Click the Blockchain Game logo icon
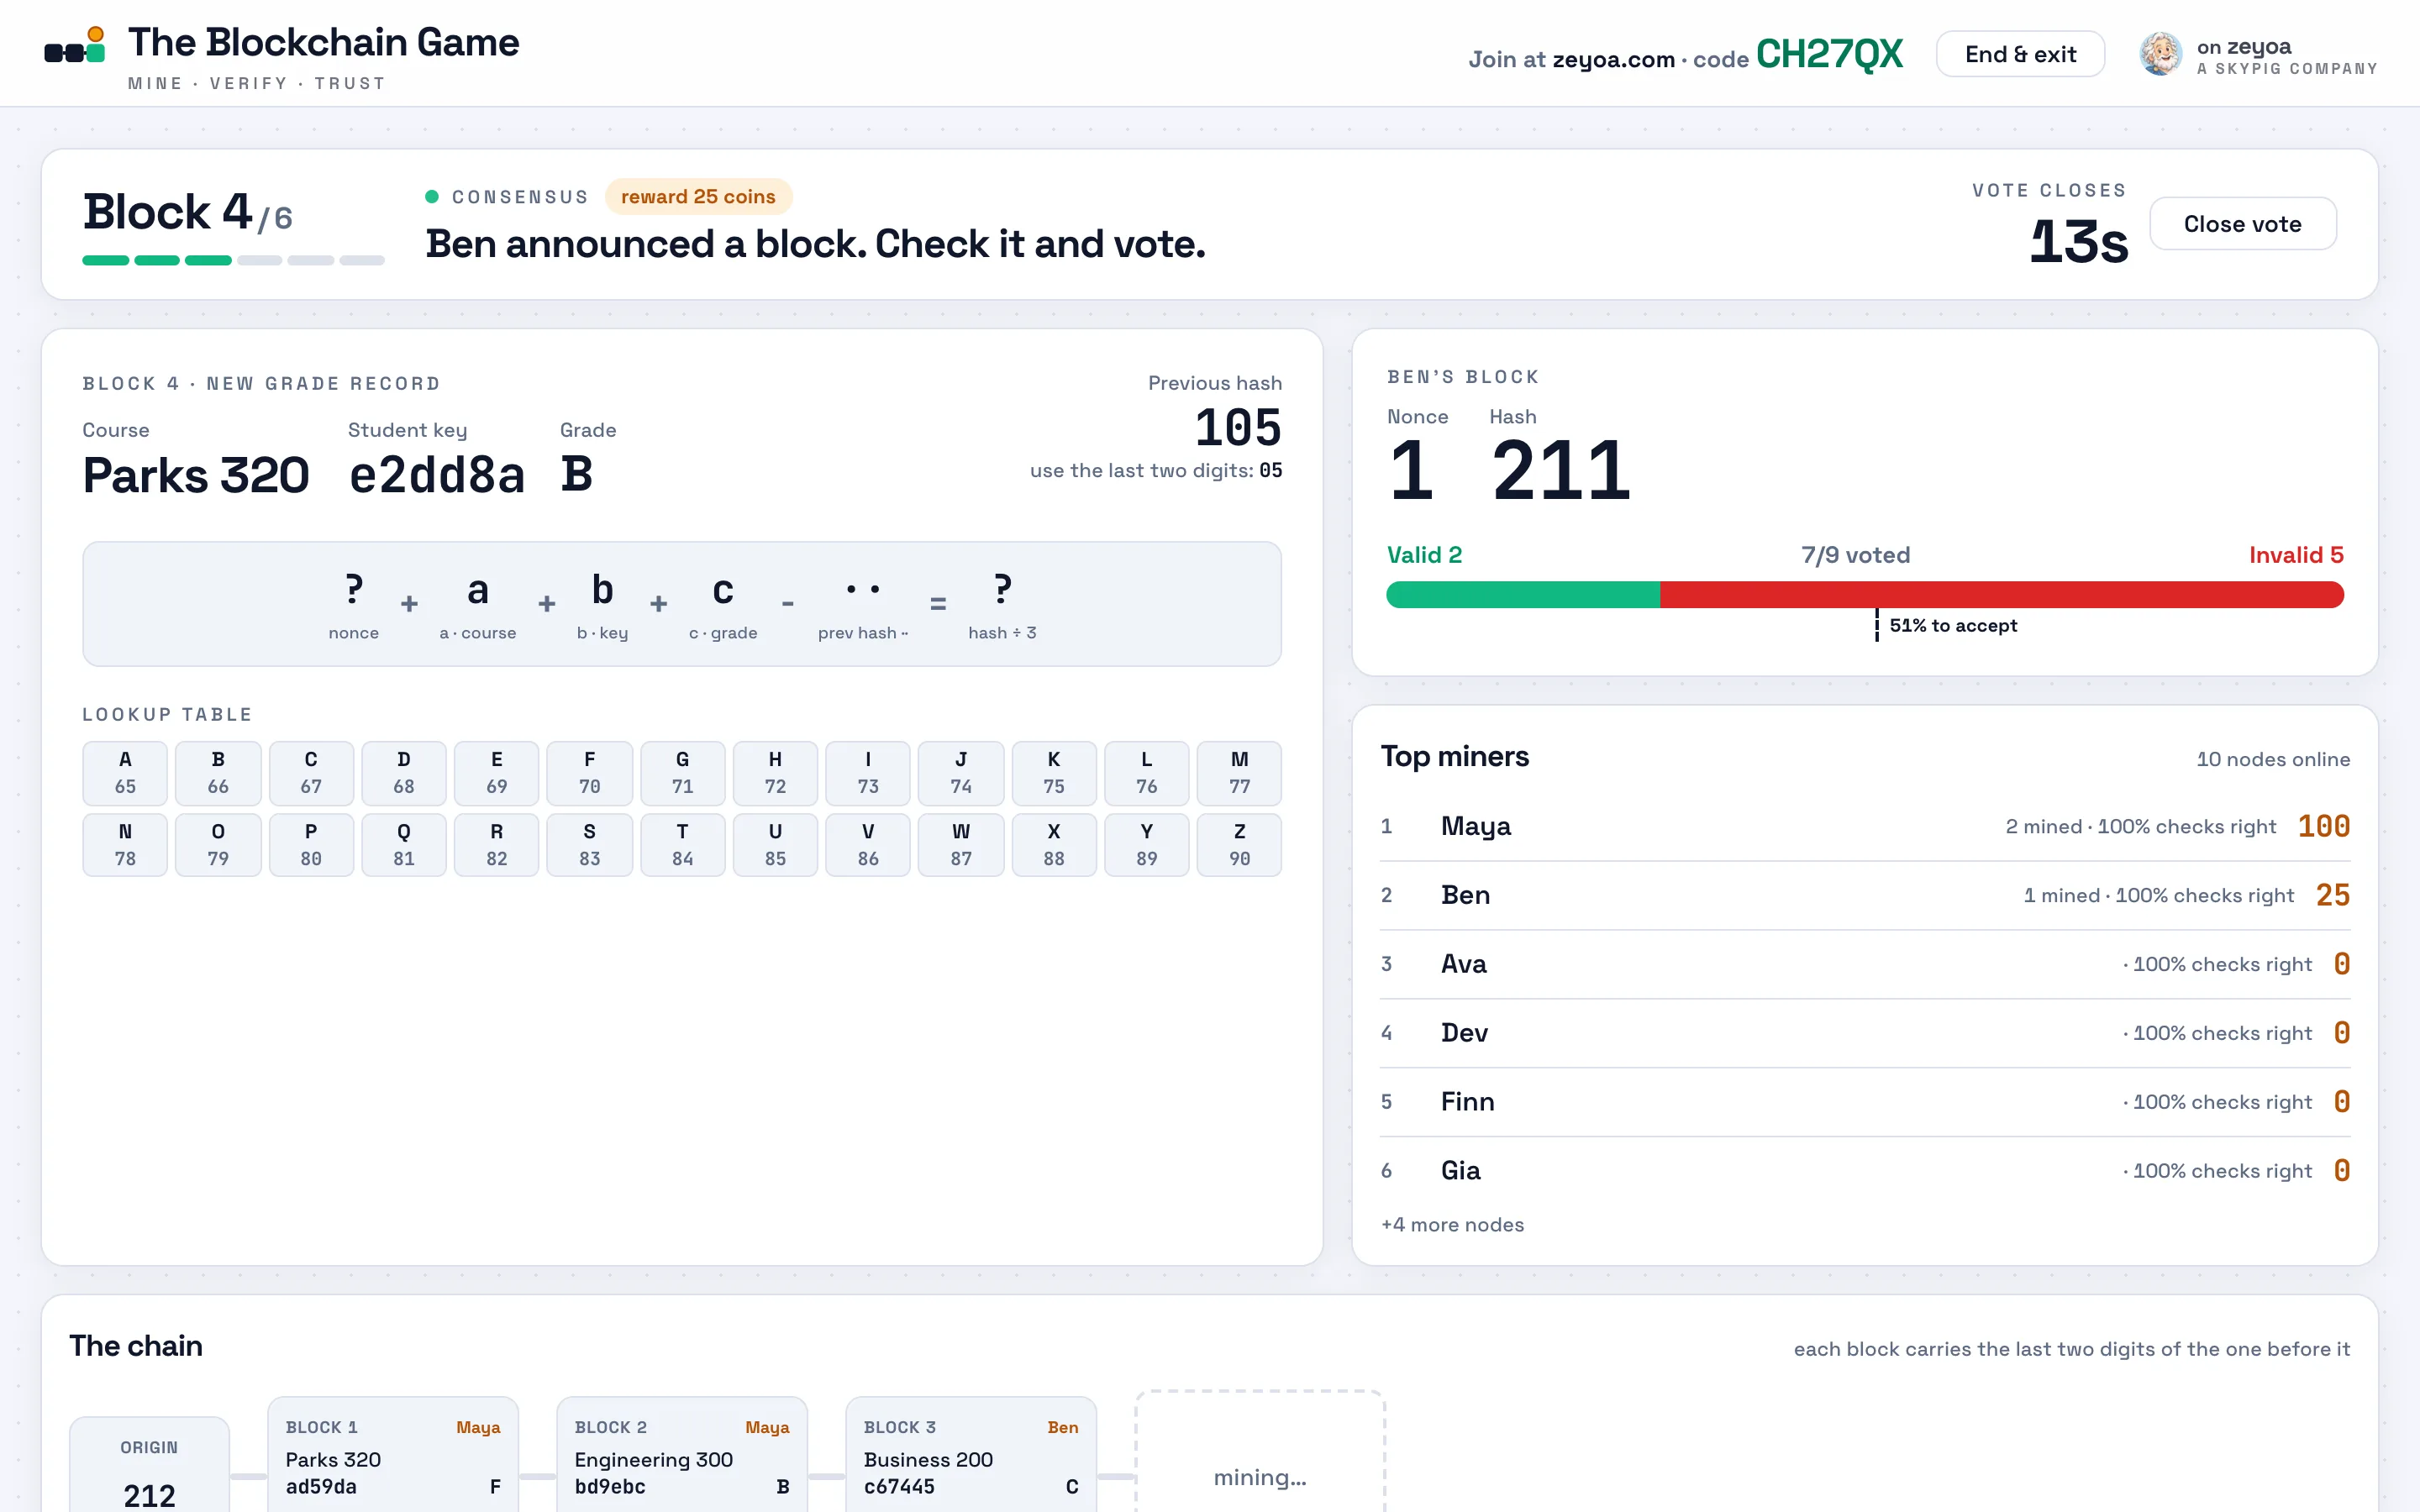This screenshot has height=1512, width=2420. click(x=75, y=46)
